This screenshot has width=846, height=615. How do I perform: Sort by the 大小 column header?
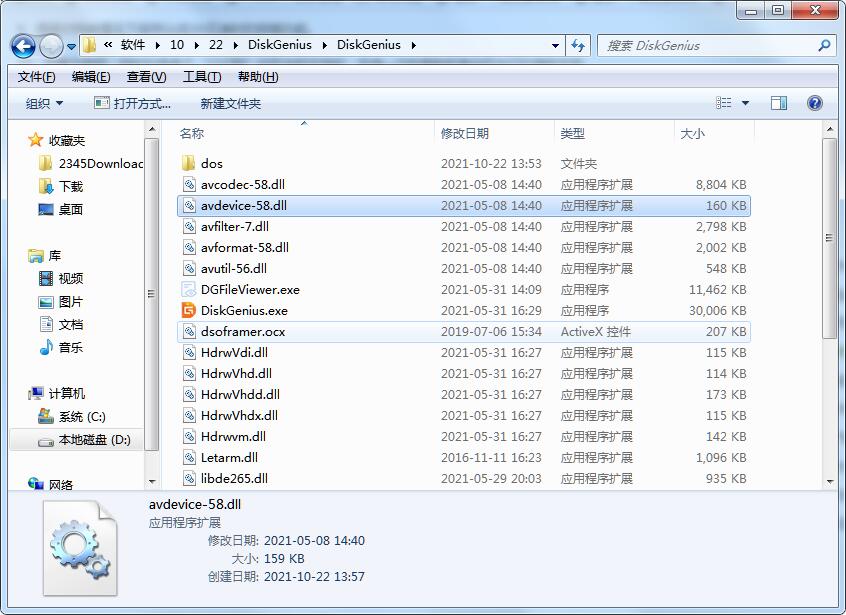click(692, 133)
